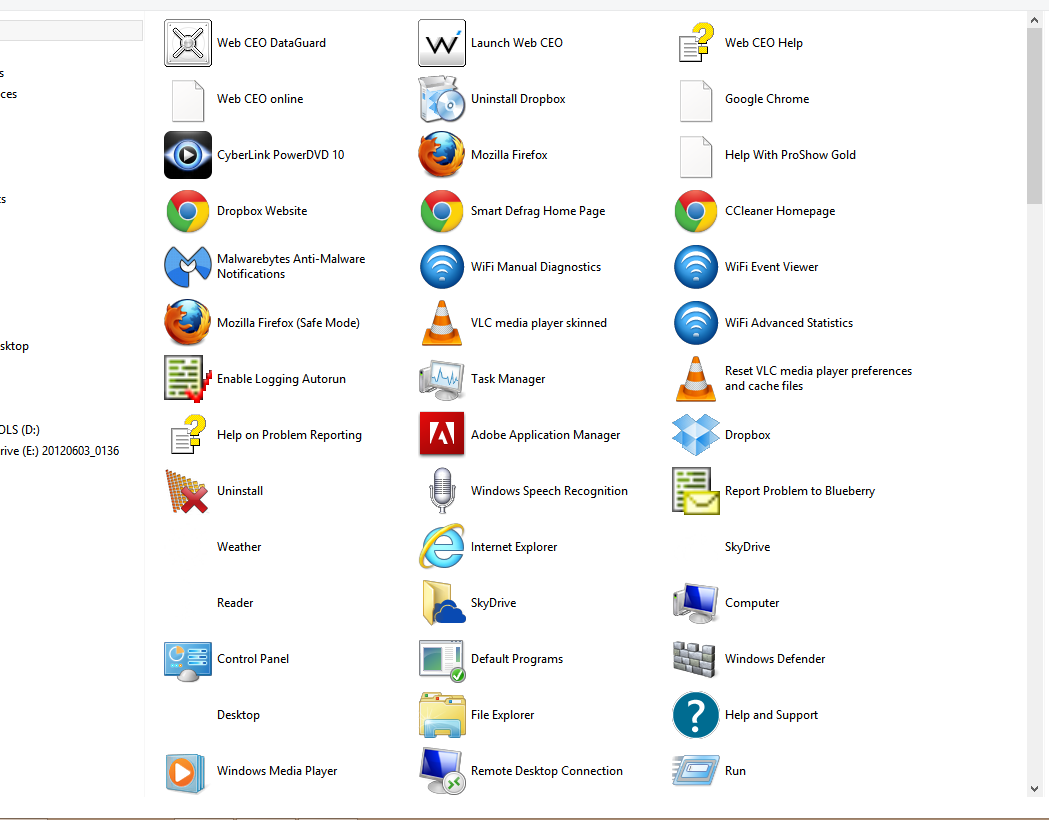This screenshot has width=1049, height=820.
Task: Click the Computer monitor icon
Action: coord(696,603)
